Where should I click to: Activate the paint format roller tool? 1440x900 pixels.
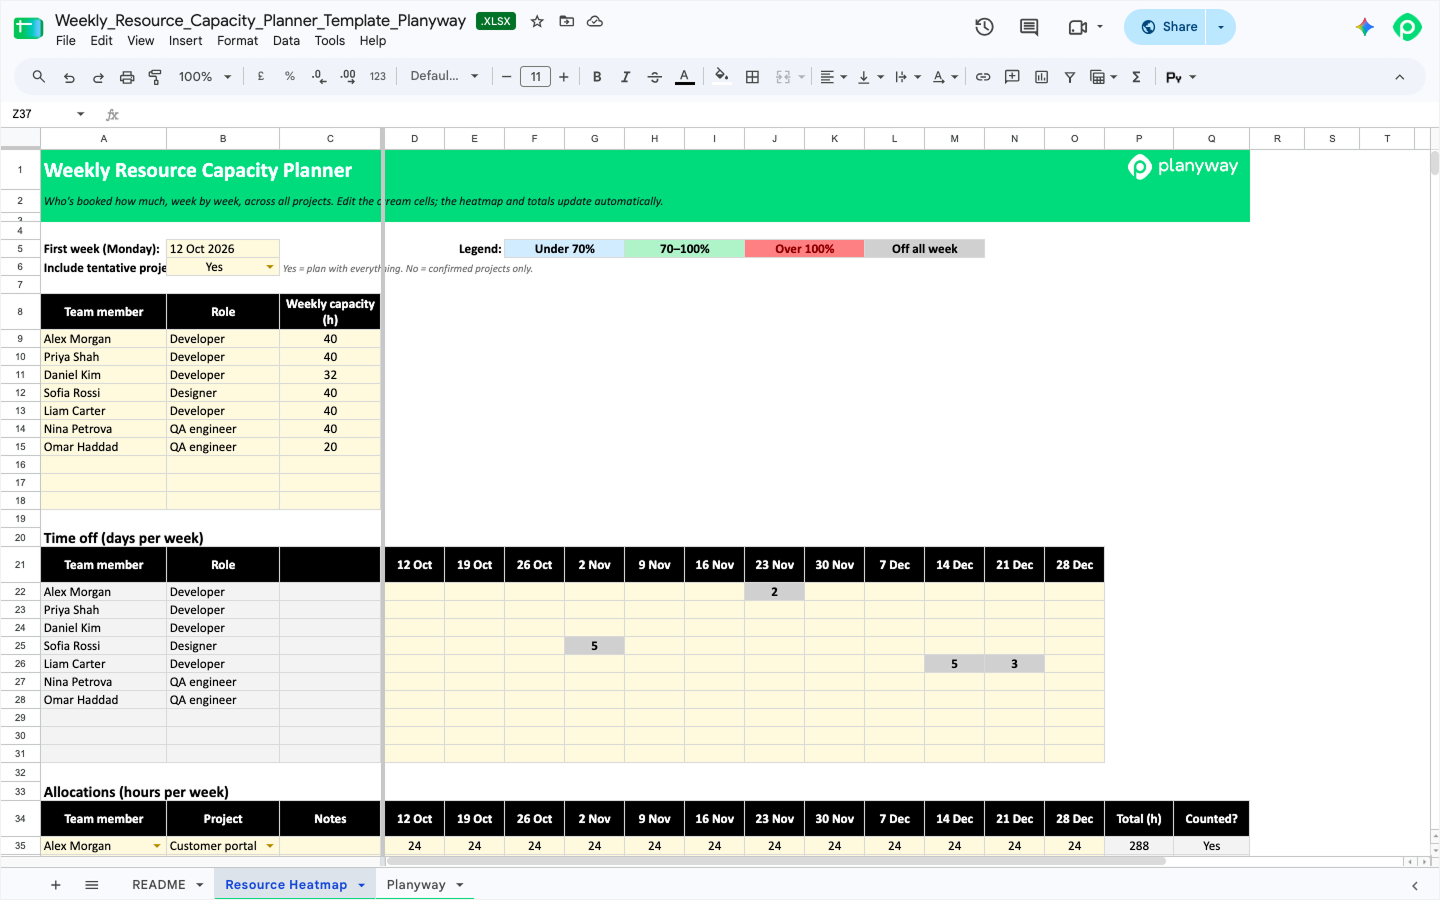(x=155, y=77)
